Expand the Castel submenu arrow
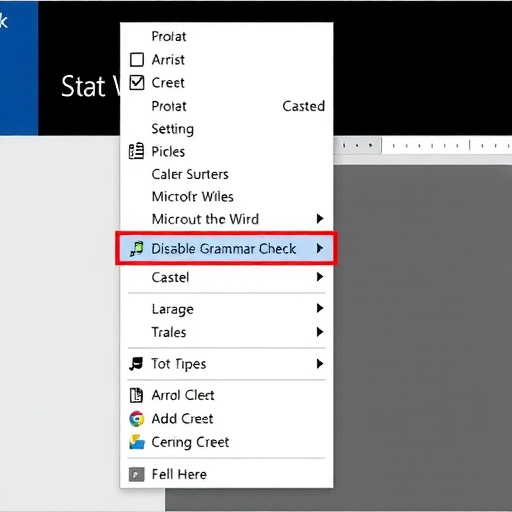The width and height of the screenshot is (512, 512). [x=320, y=277]
